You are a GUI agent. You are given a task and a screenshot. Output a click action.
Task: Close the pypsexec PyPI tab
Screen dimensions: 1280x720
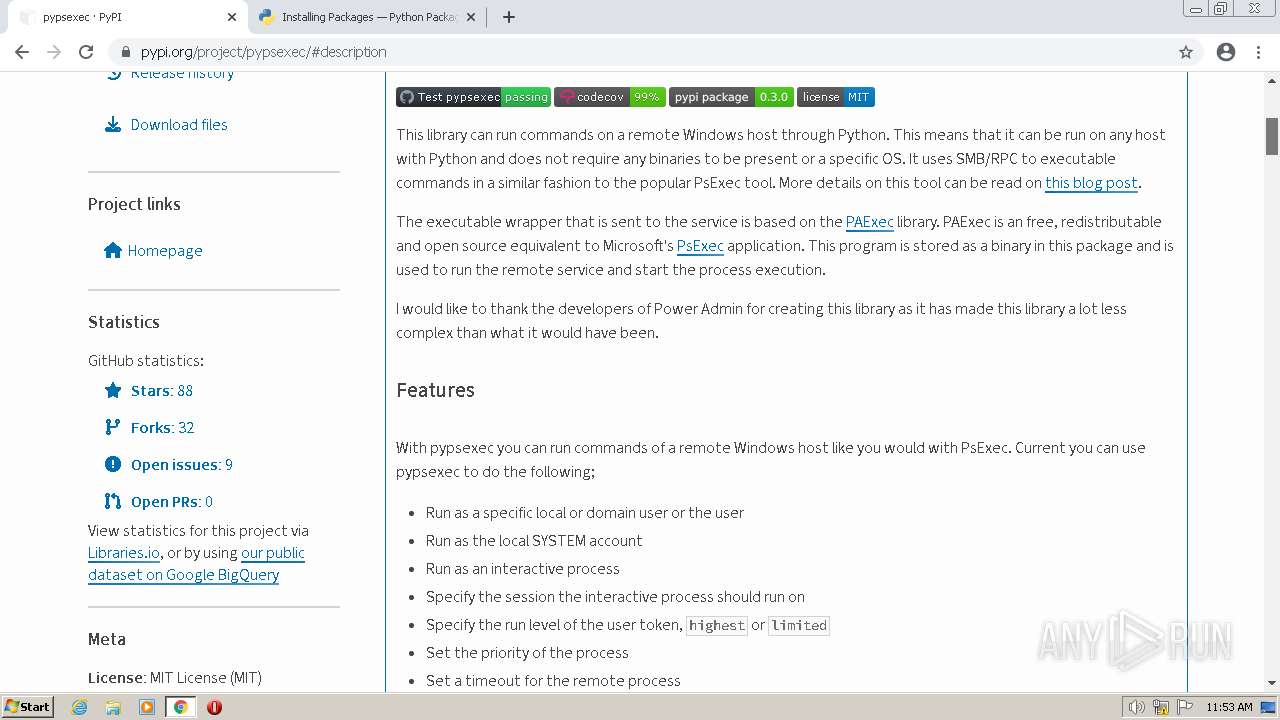(232, 17)
